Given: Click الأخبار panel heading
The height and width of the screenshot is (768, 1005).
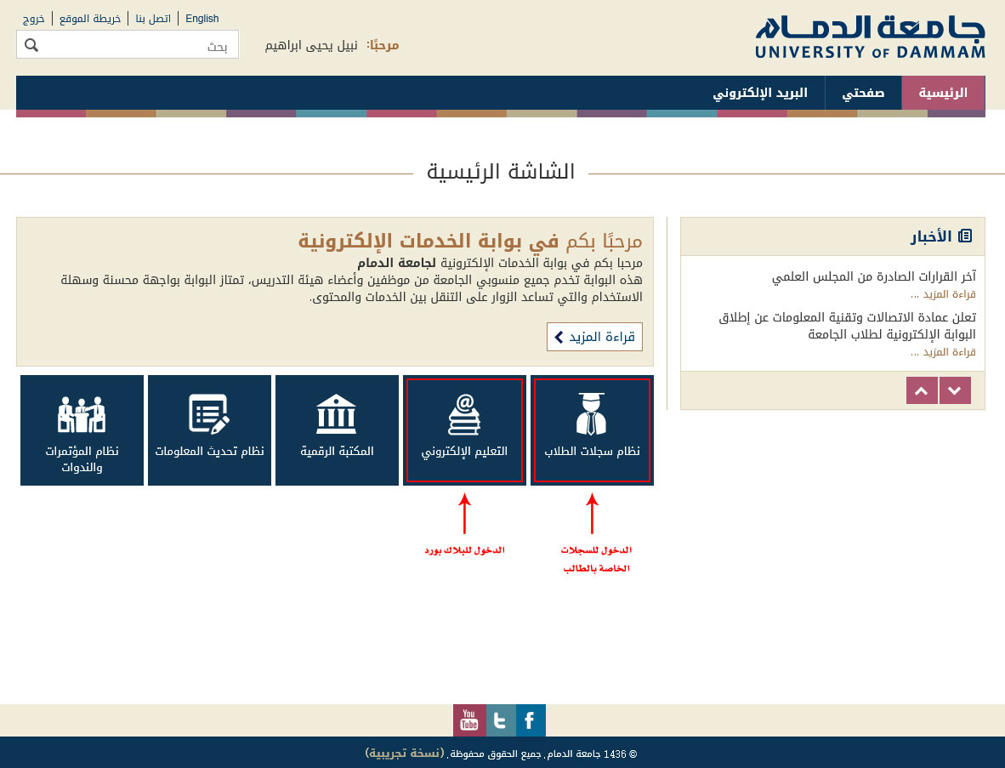Looking at the screenshot, I should pyautogui.click(x=931, y=237).
